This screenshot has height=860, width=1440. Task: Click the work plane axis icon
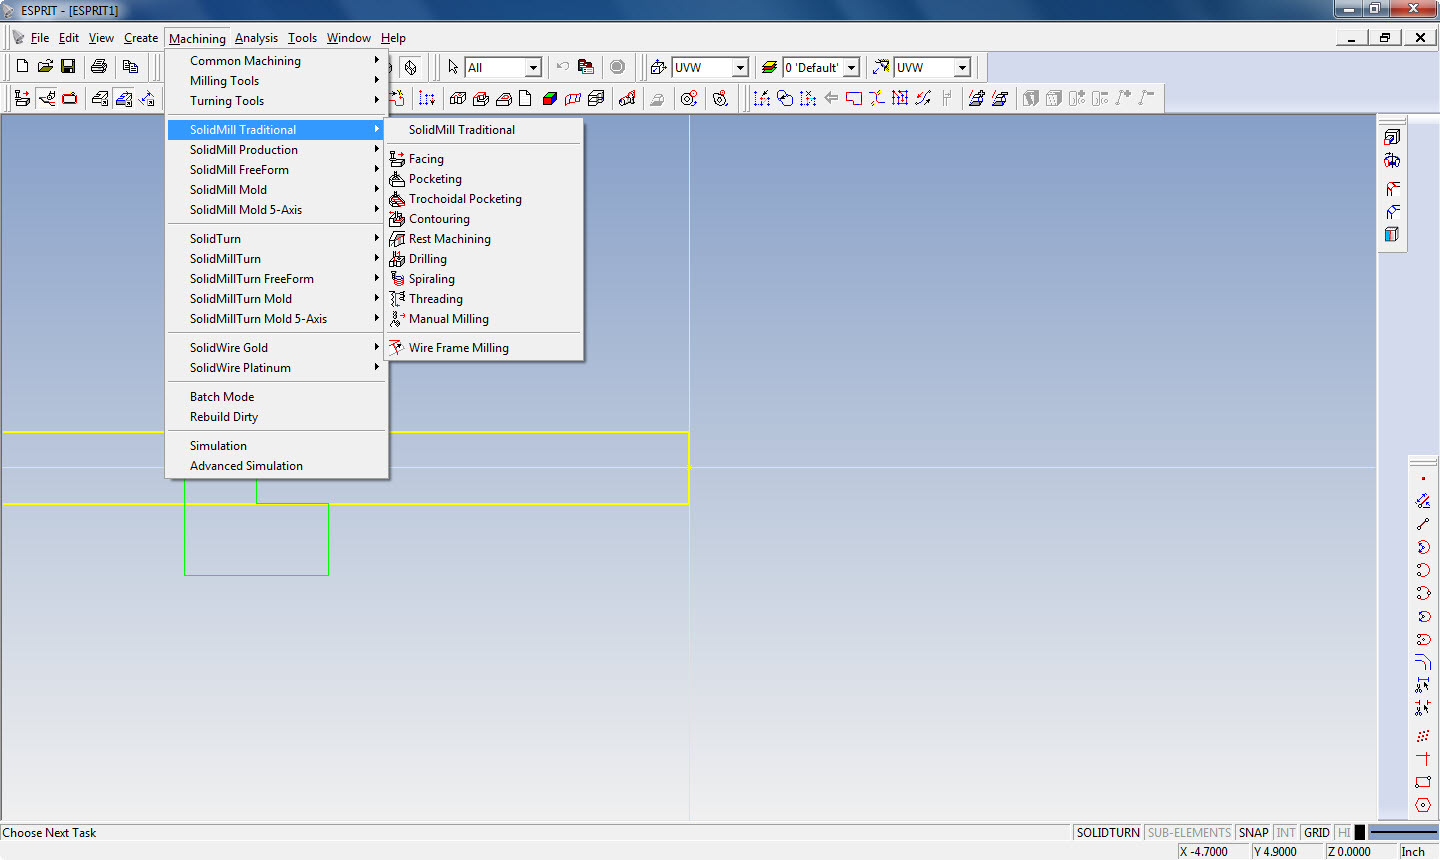point(658,67)
